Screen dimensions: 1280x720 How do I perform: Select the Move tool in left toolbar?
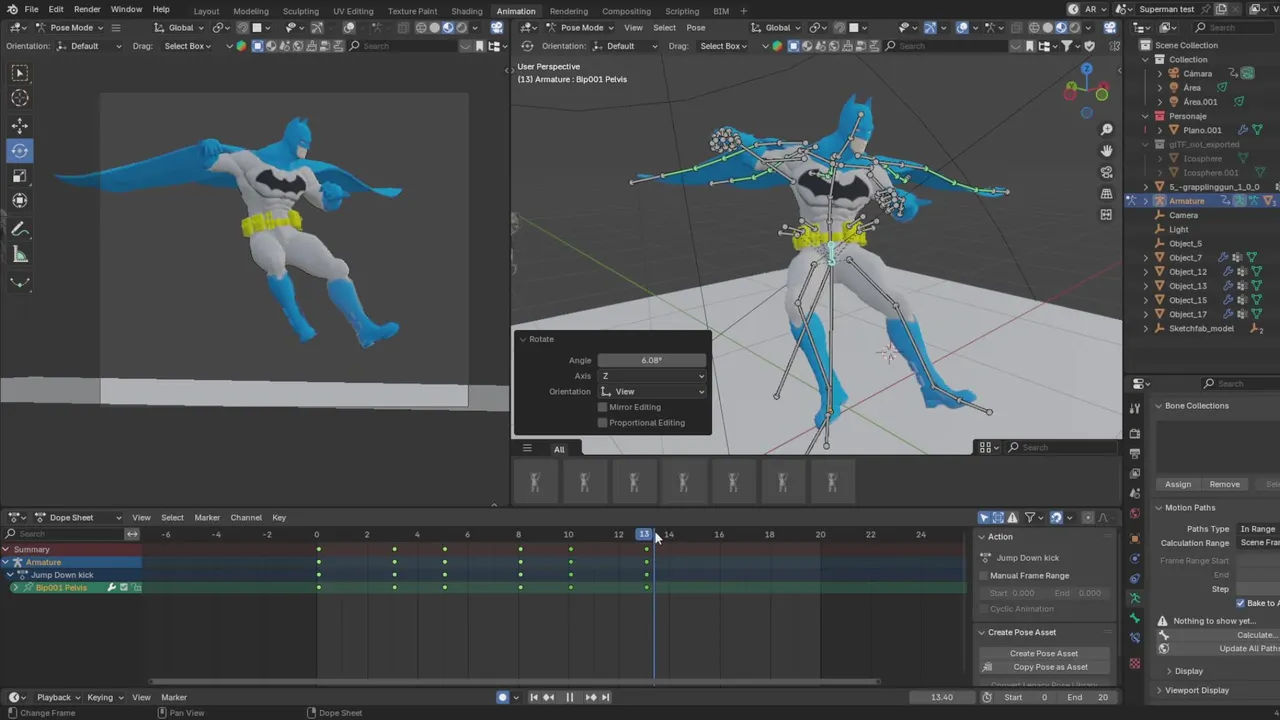tap(20, 125)
